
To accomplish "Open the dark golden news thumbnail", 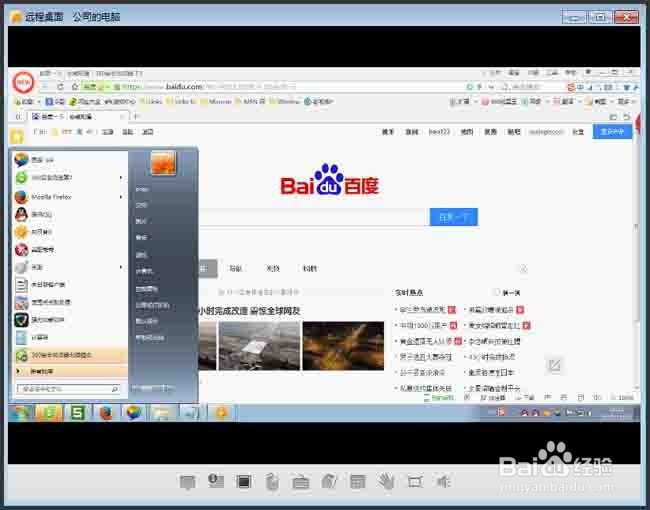I will (343, 346).
